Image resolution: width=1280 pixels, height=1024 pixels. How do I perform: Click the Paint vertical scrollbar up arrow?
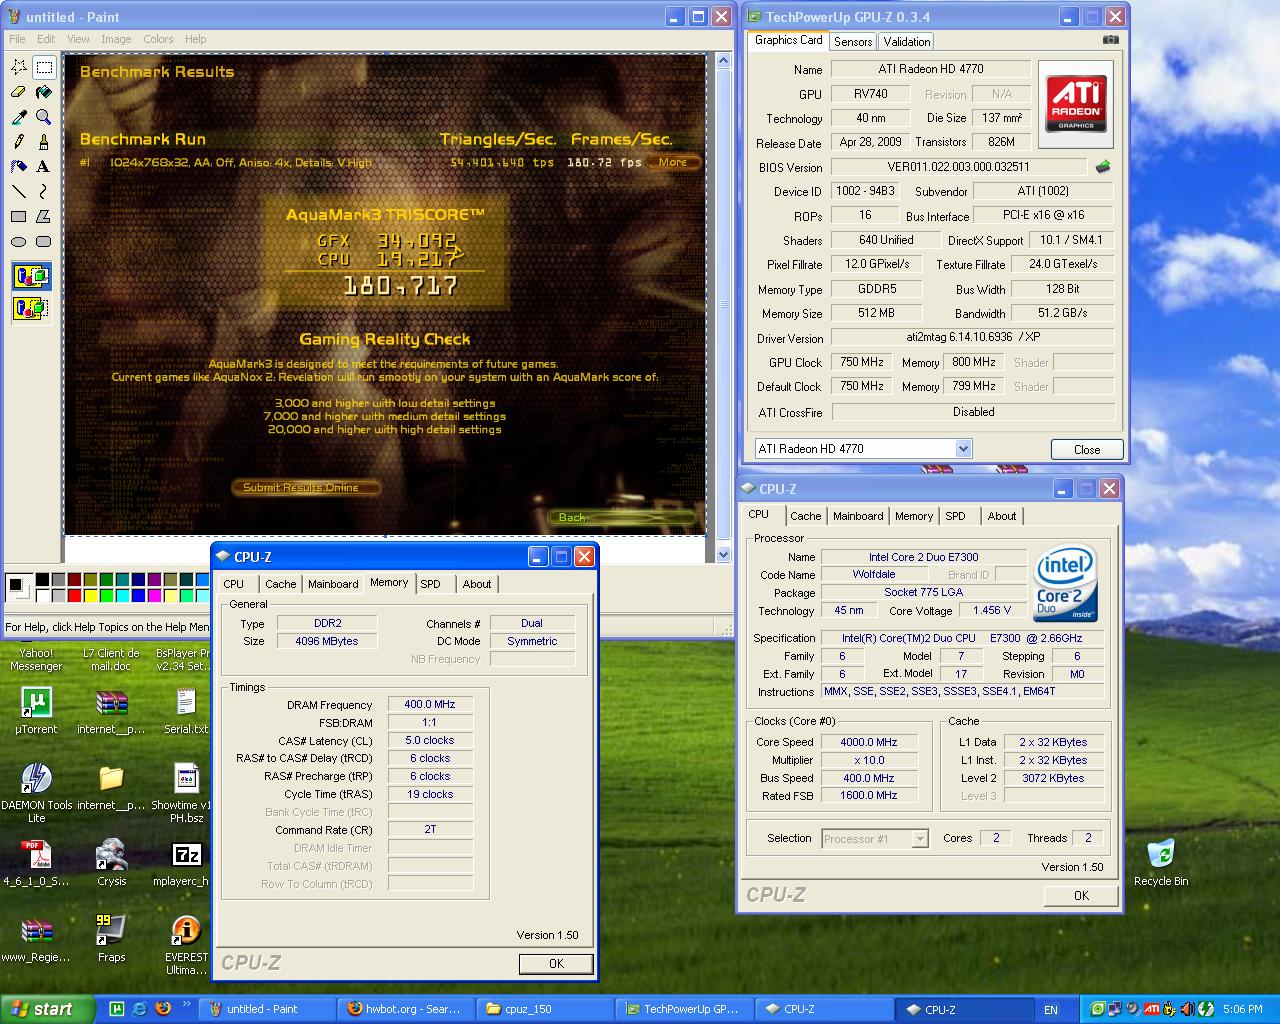724,63
